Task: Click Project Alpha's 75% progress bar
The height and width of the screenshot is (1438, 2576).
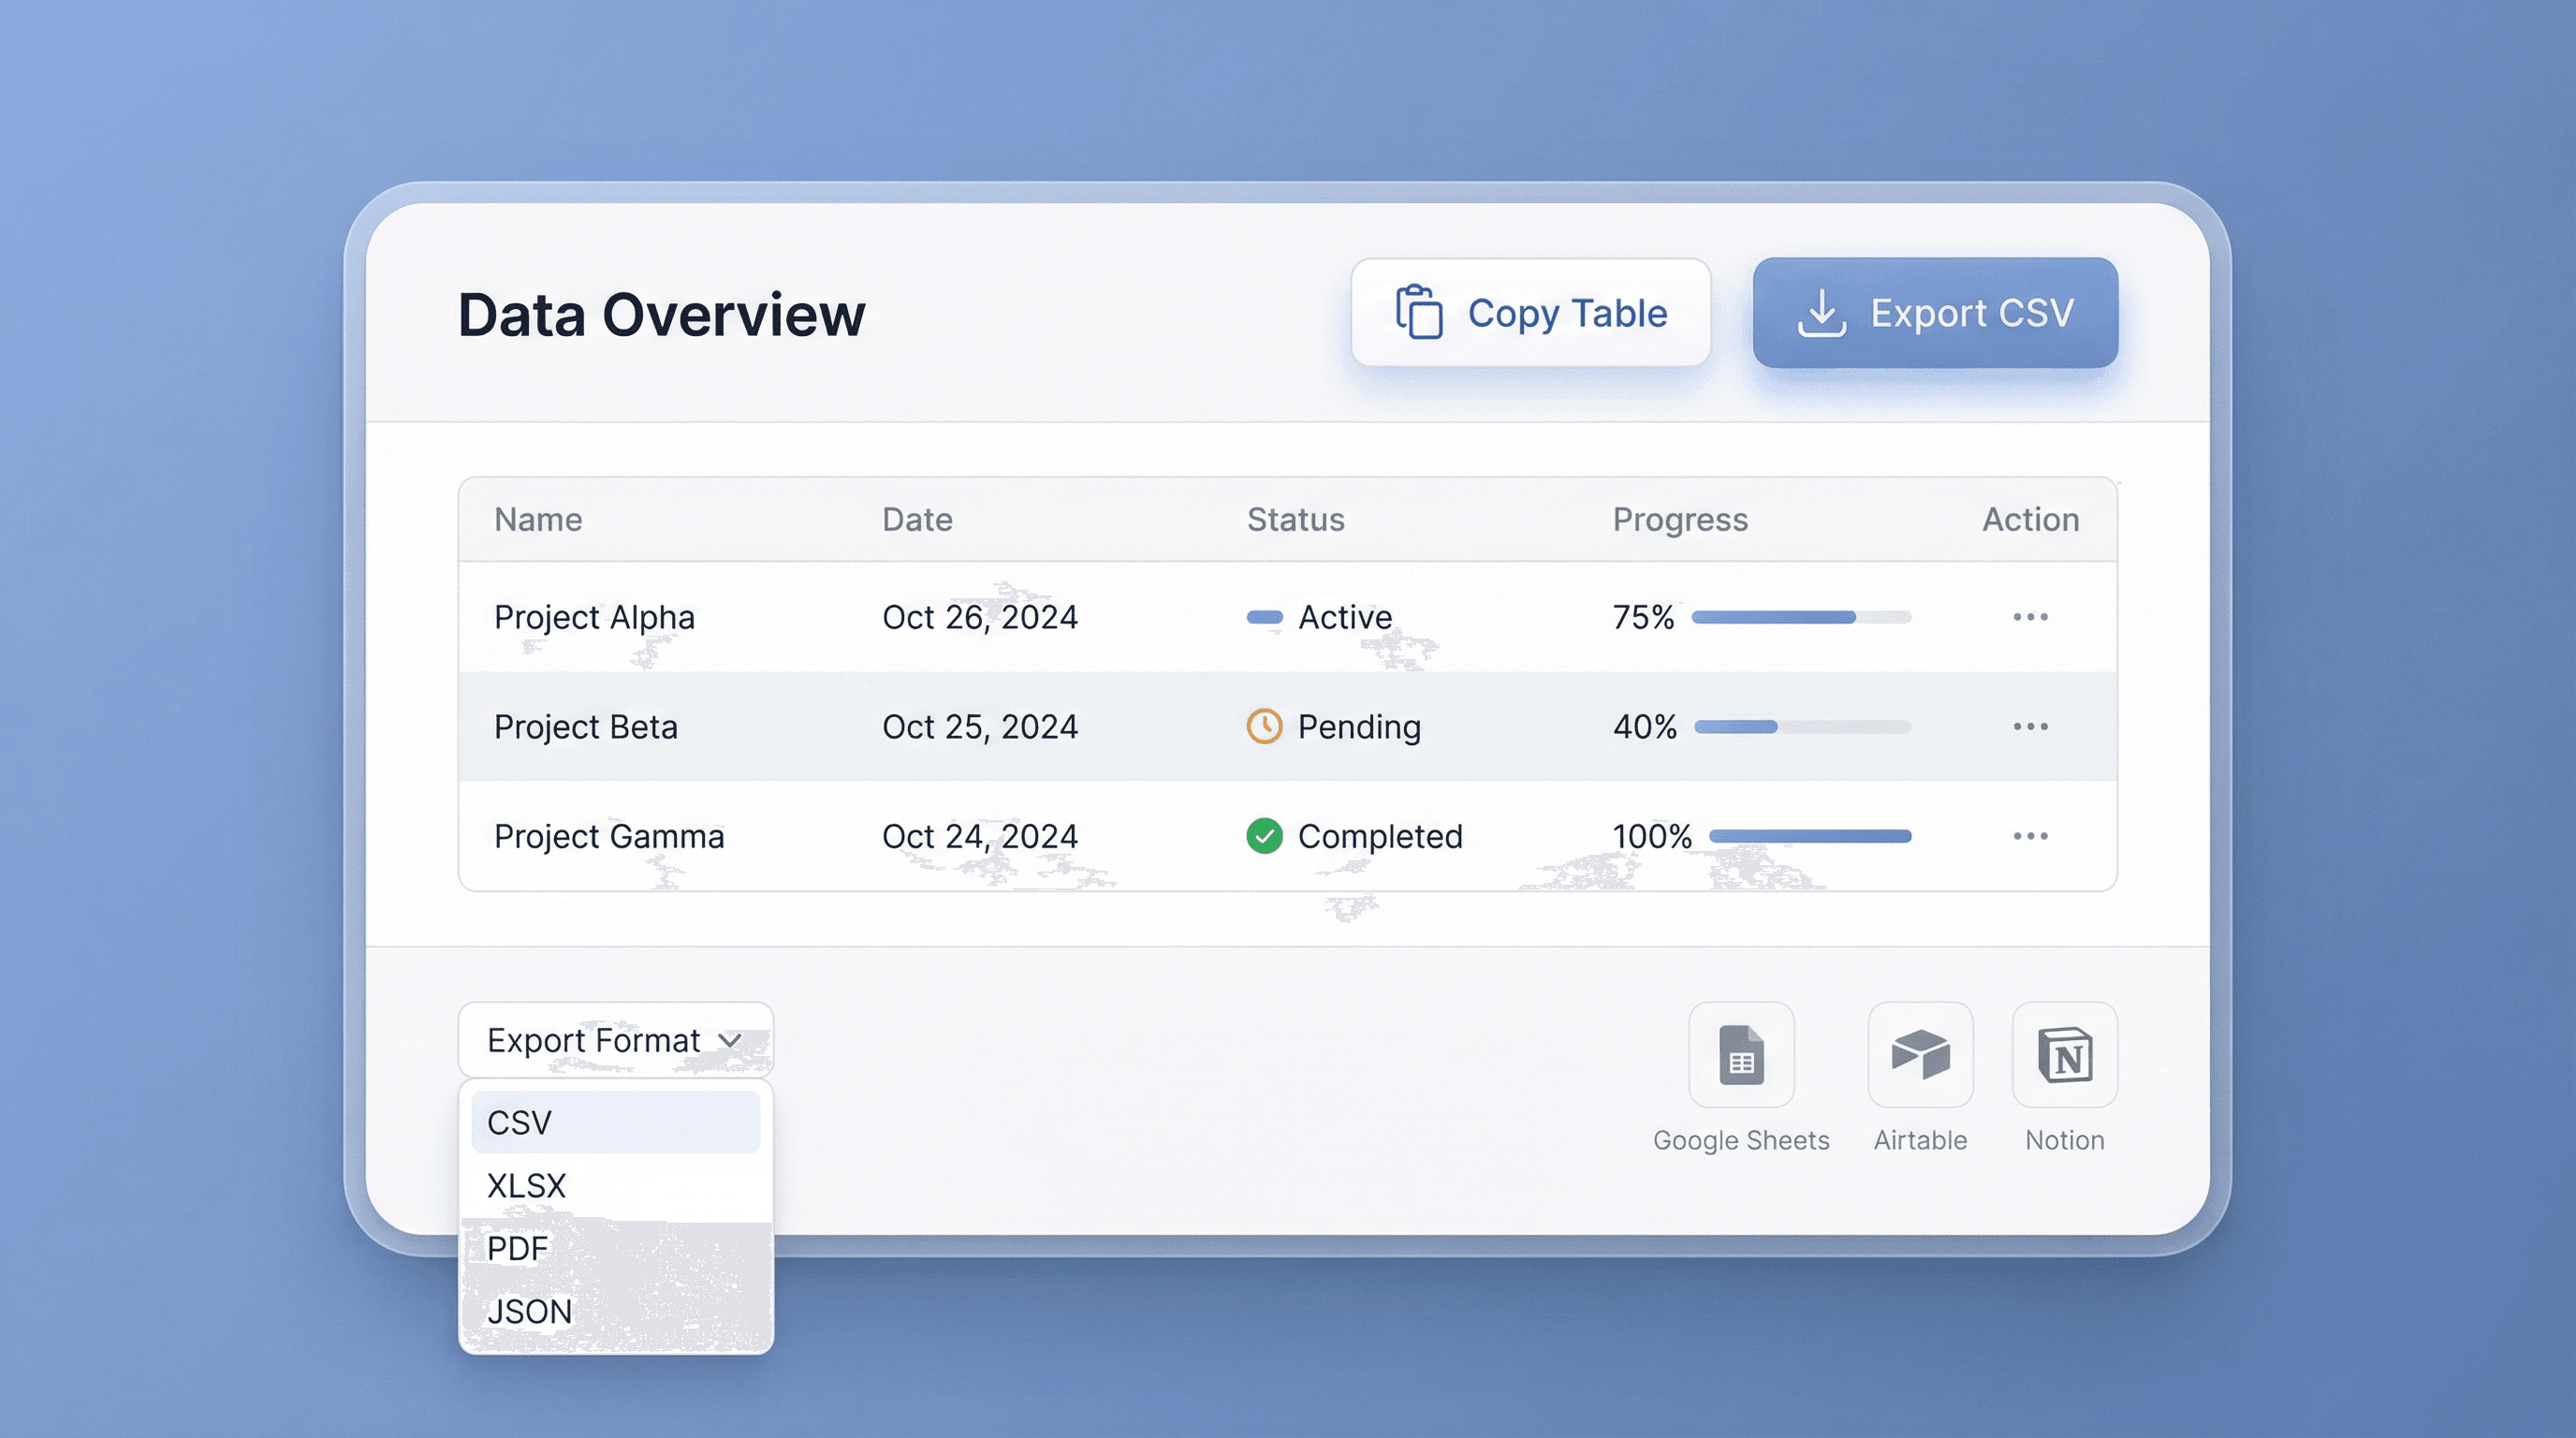Action: pyautogui.click(x=1800, y=617)
